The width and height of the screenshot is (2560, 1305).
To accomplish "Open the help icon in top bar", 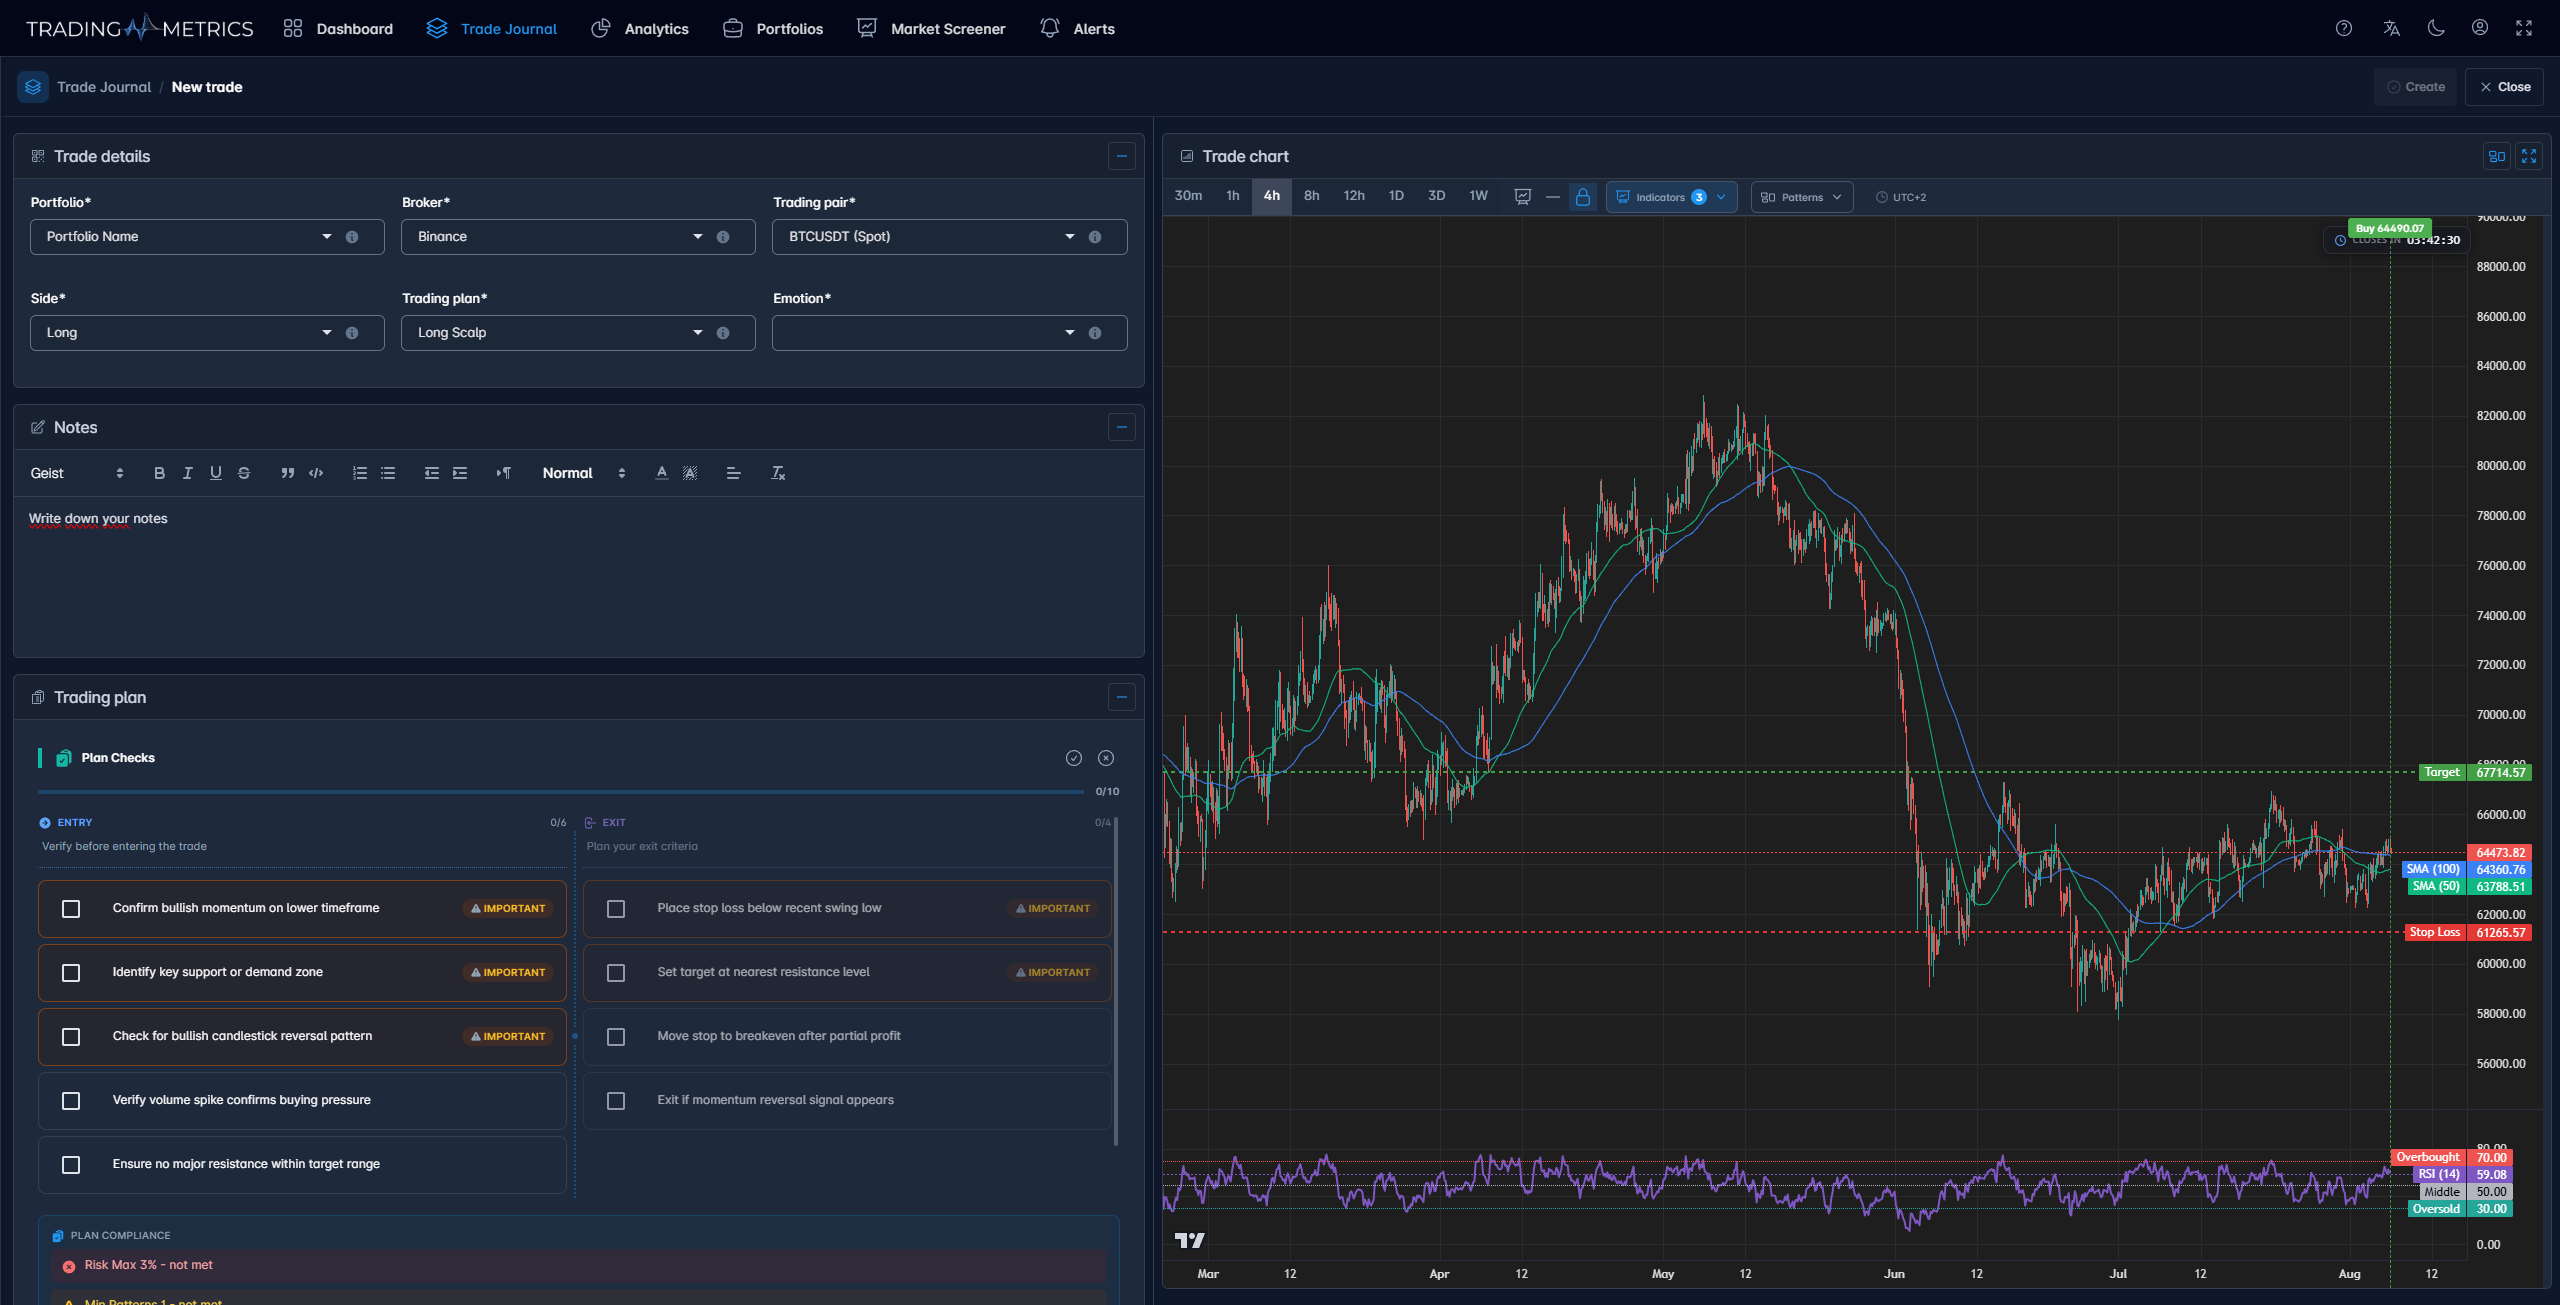I will click(2344, 28).
